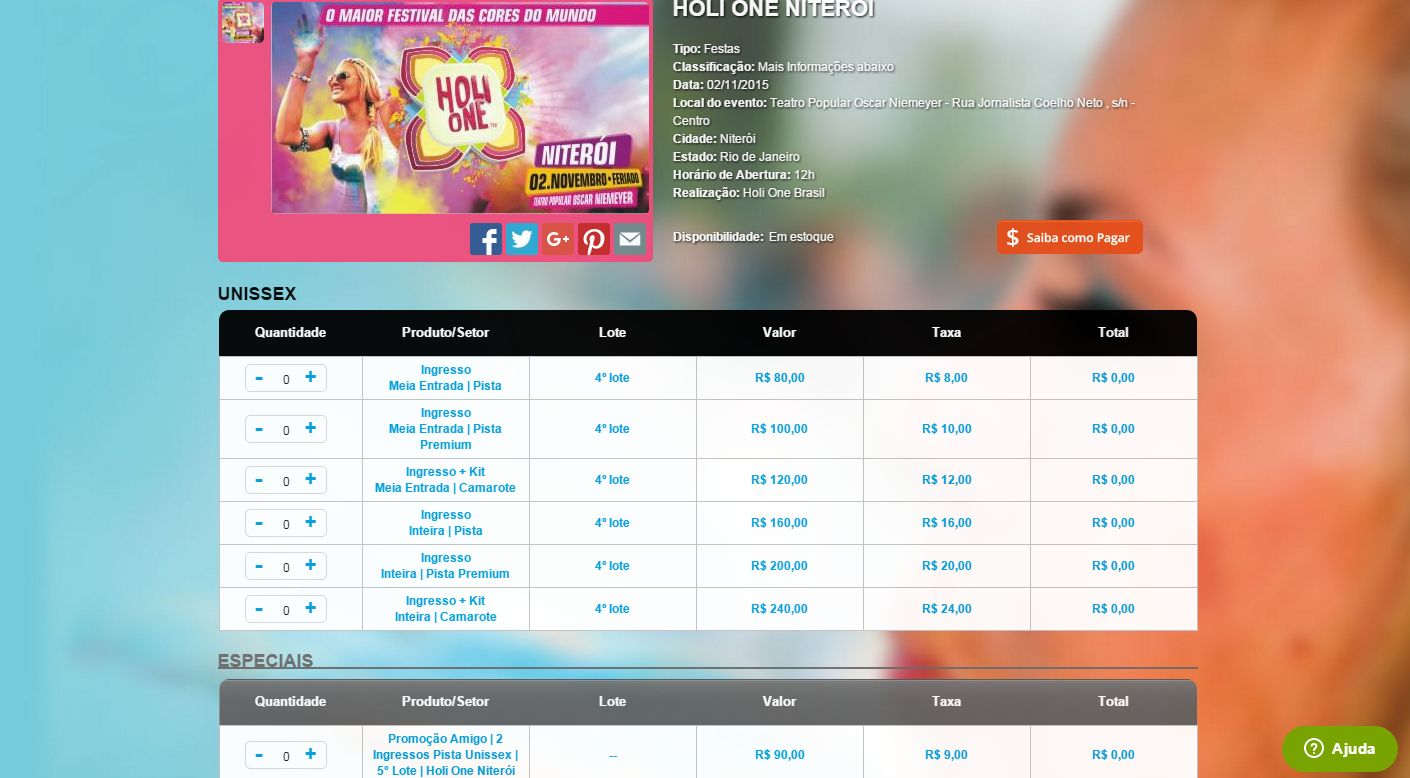Image resolution: width=1410 pixels, height=778 pixels.
Task: Decrease quantity for Meia Entrada Pista R$ 80,00
Action: pyautogui.click(x=259, y=377)
